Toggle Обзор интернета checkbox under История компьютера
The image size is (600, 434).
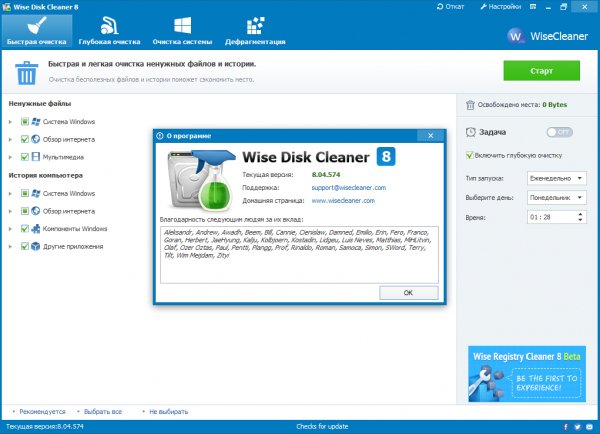(24, 211)
